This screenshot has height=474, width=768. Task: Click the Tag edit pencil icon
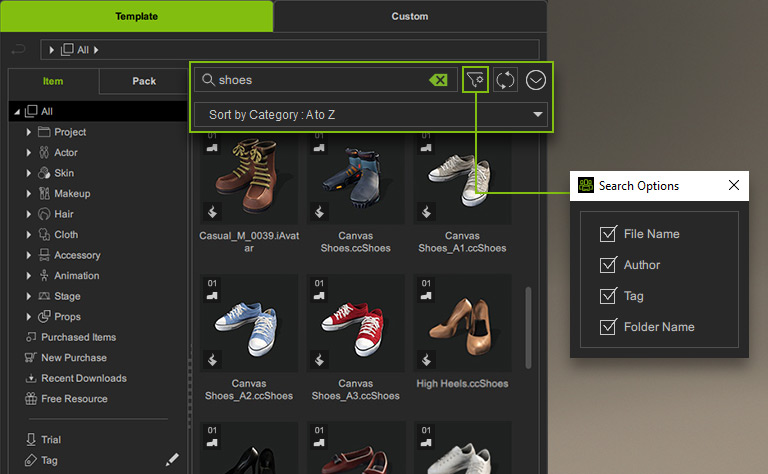172,460
